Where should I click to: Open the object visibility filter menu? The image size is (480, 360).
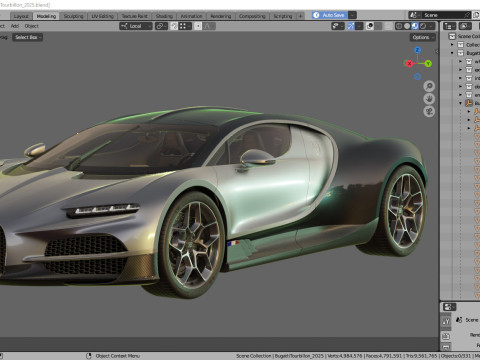(337, 26)
